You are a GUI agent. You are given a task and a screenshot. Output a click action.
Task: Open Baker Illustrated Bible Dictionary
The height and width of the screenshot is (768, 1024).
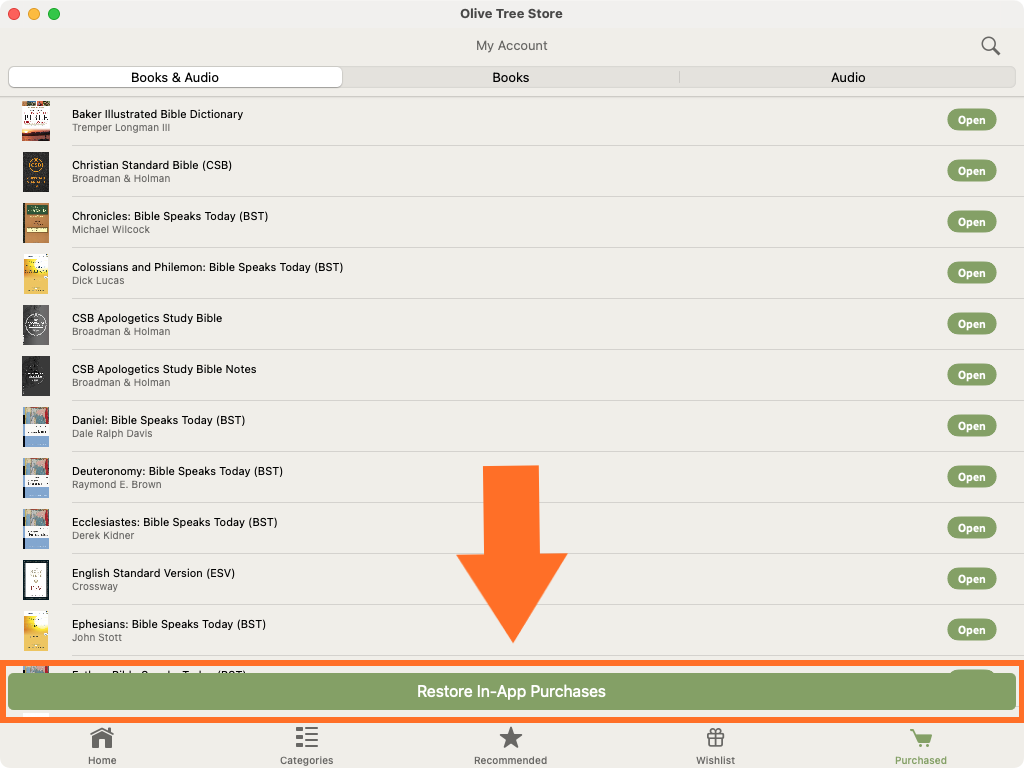point(971,120)
